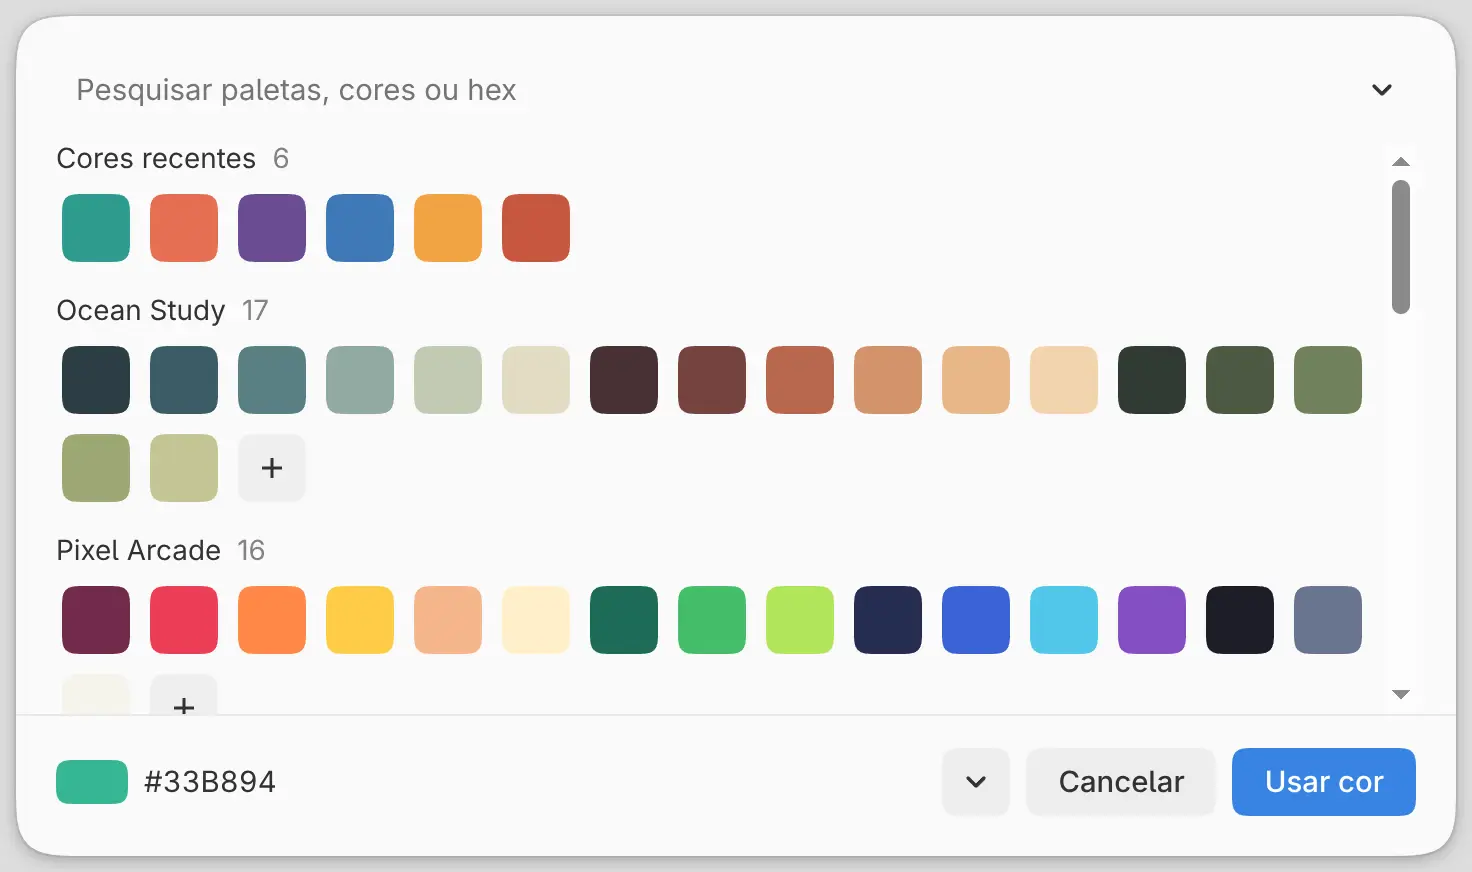This screenshot has width=1472, height=872.
Task: Click Cancelar button
Action: [x=1121, y=782]
